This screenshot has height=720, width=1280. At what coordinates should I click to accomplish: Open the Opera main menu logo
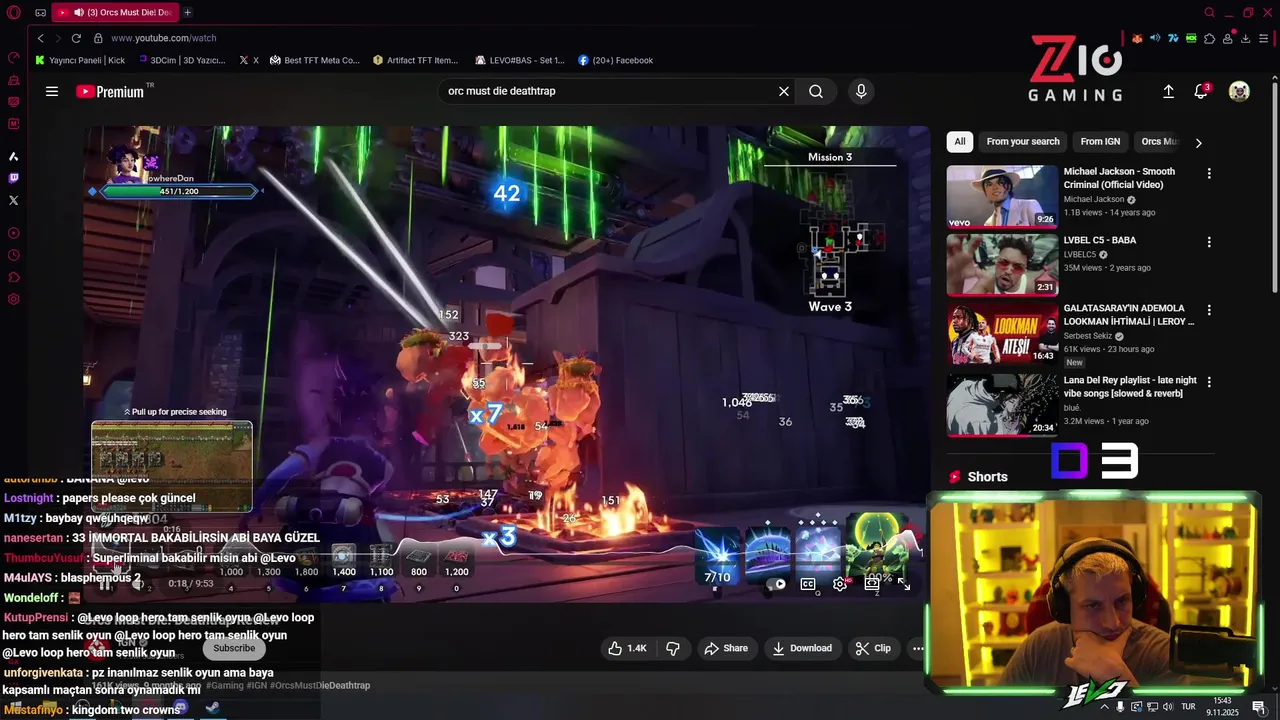[x=14, y=13]
